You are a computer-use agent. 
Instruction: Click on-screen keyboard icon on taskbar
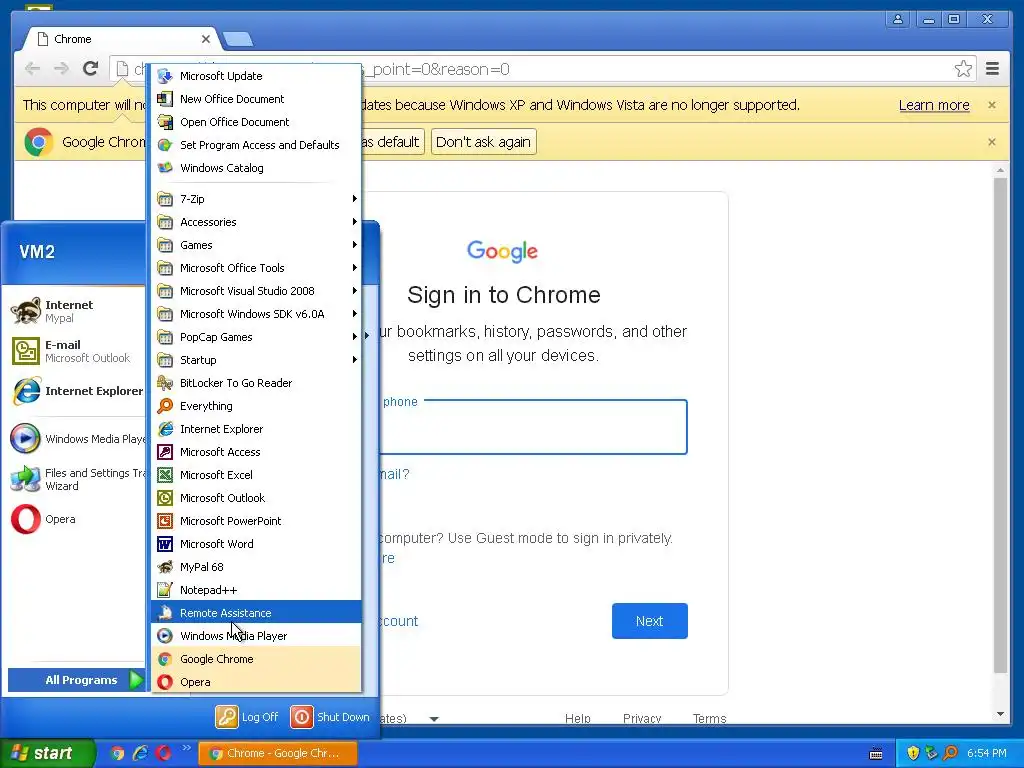coord(876,754)
